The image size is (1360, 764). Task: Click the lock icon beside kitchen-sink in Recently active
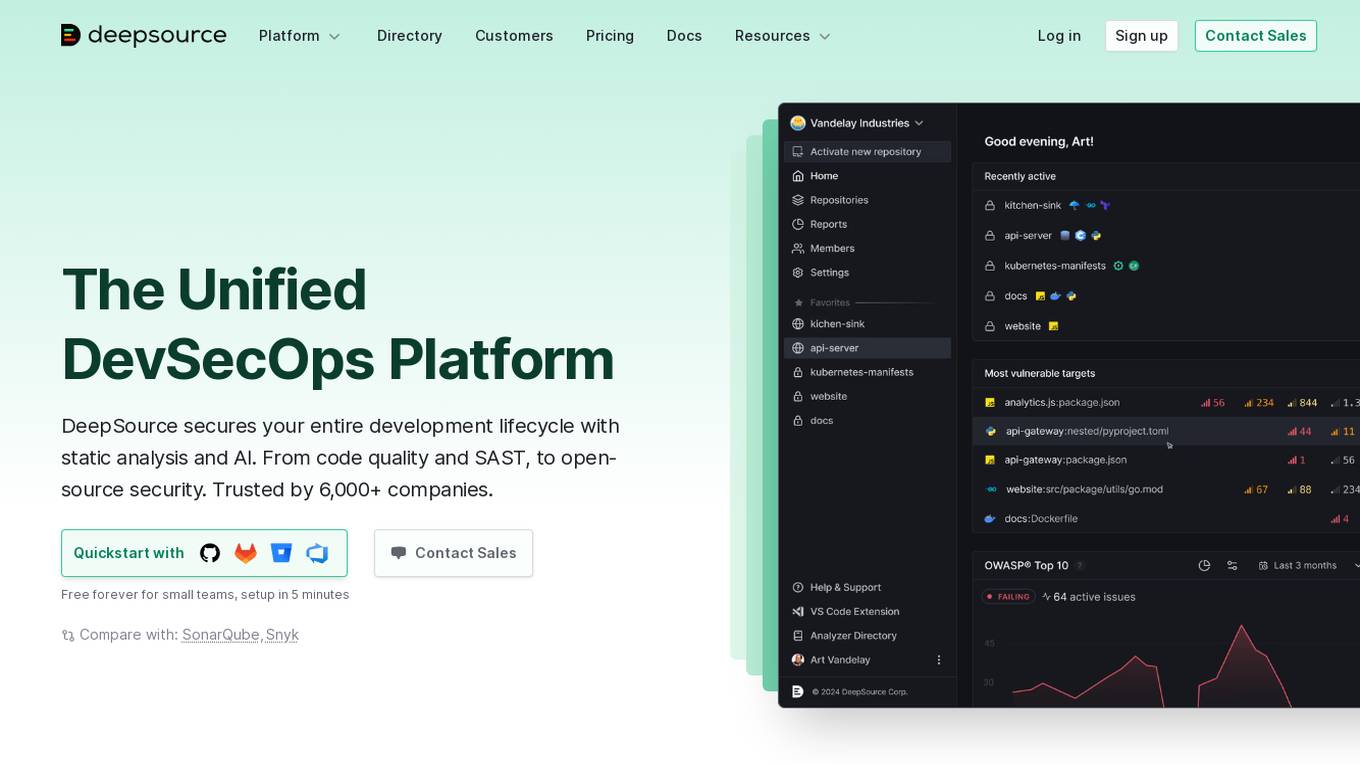coord(990,205)
